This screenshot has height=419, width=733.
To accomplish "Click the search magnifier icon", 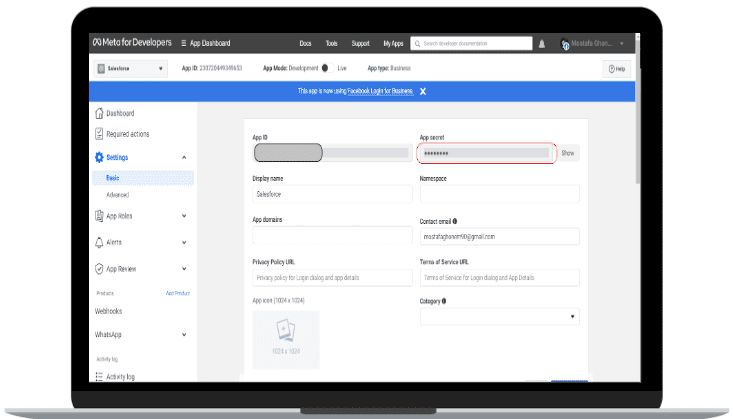I will point(417,43).
